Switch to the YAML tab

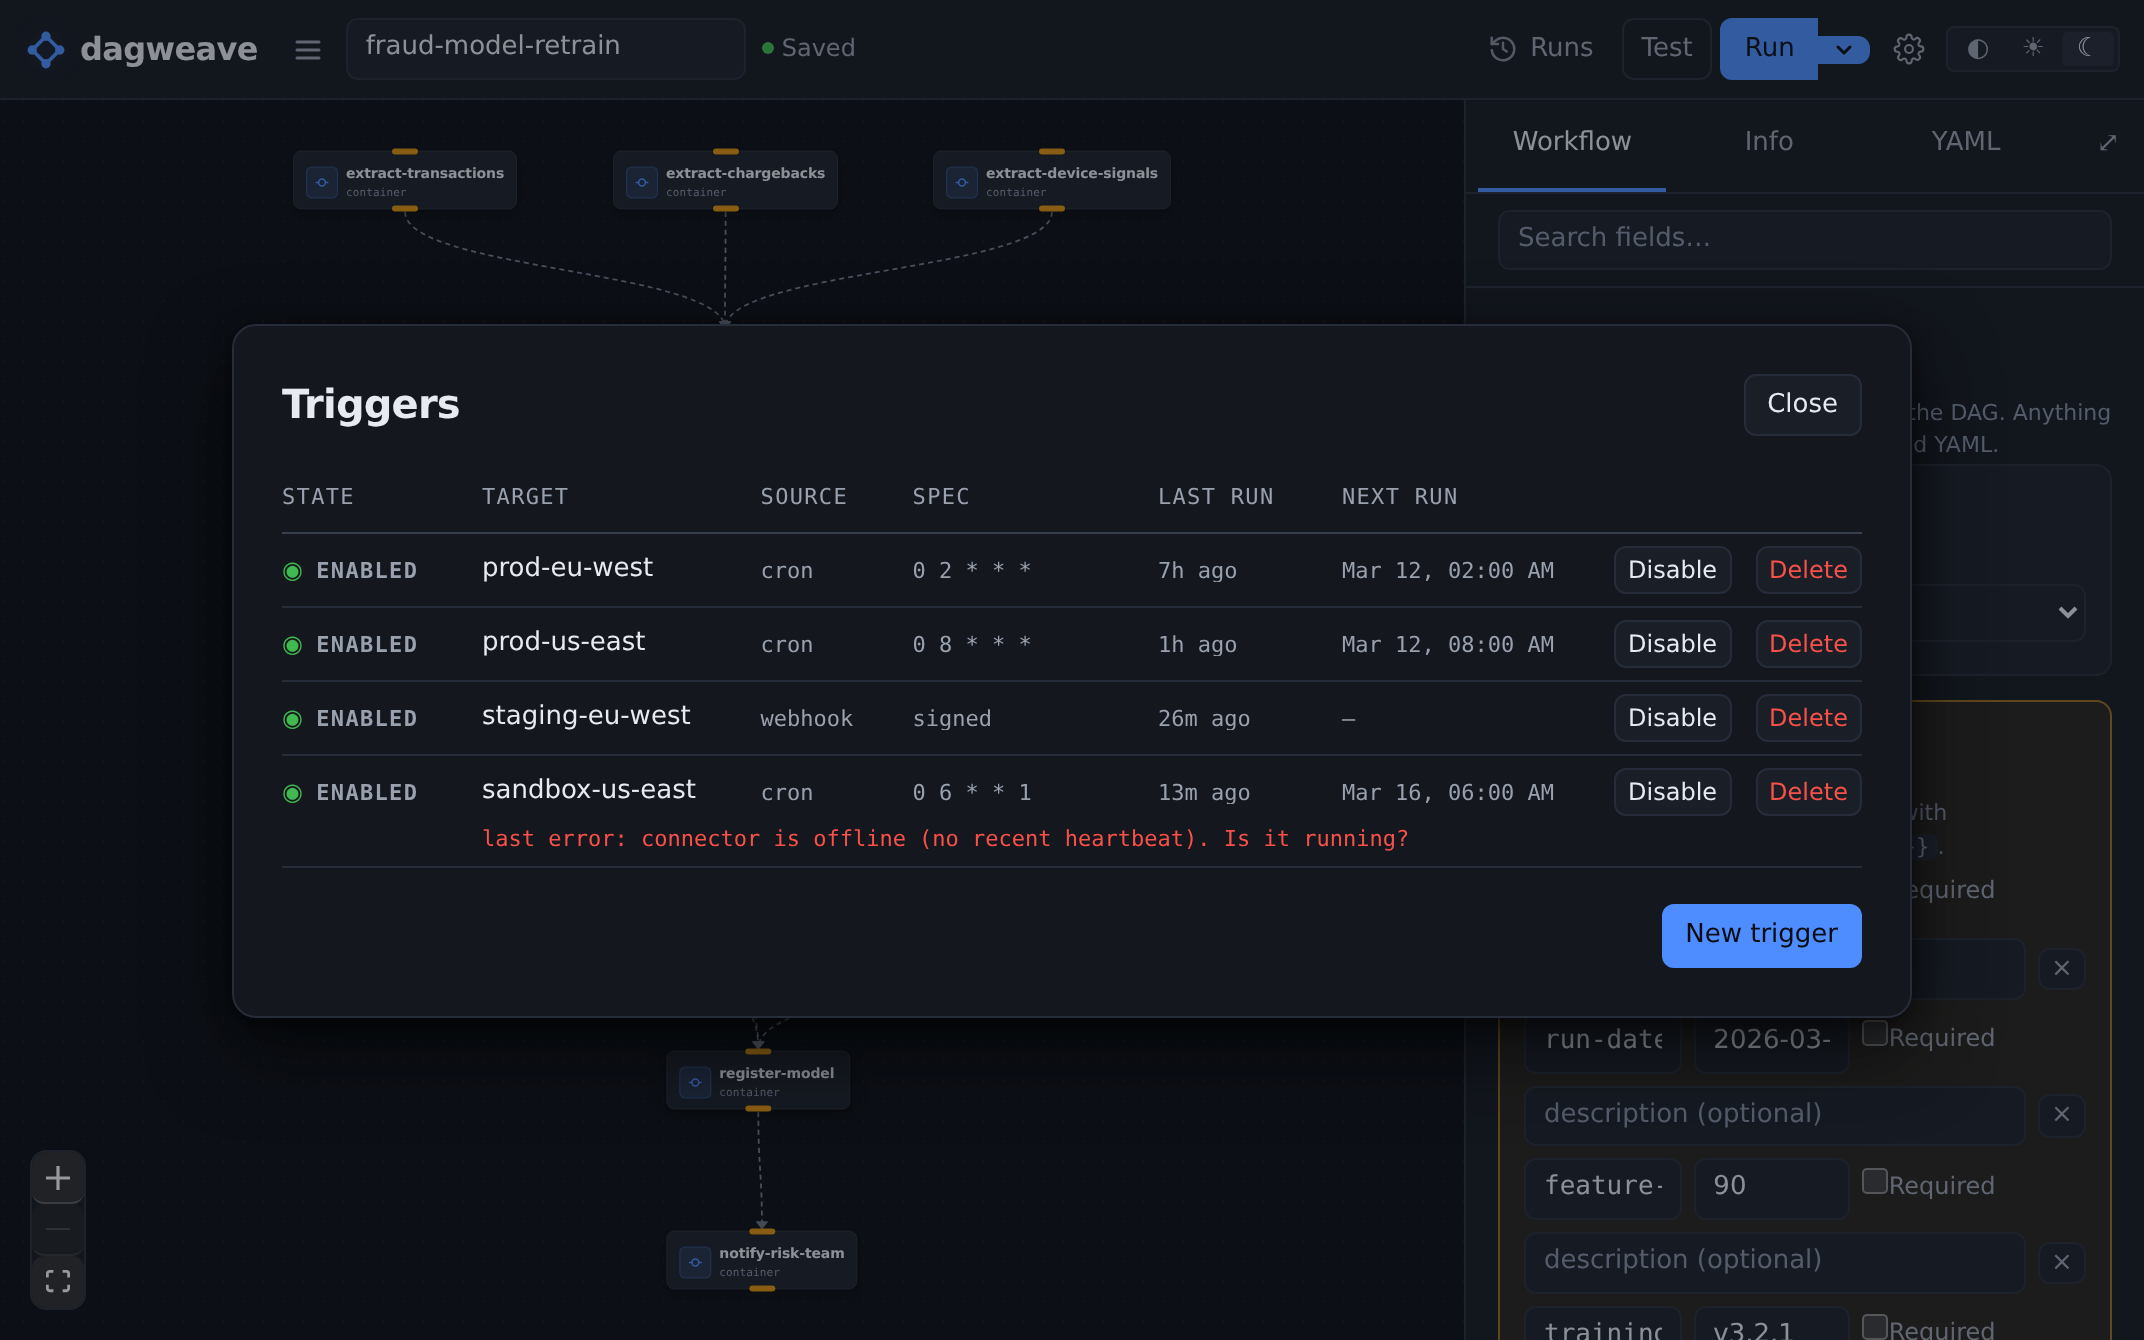1965,142
